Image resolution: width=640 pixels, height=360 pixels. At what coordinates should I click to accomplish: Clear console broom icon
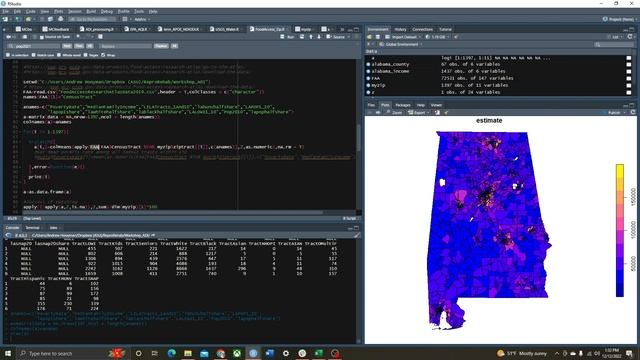coord(357,236)
